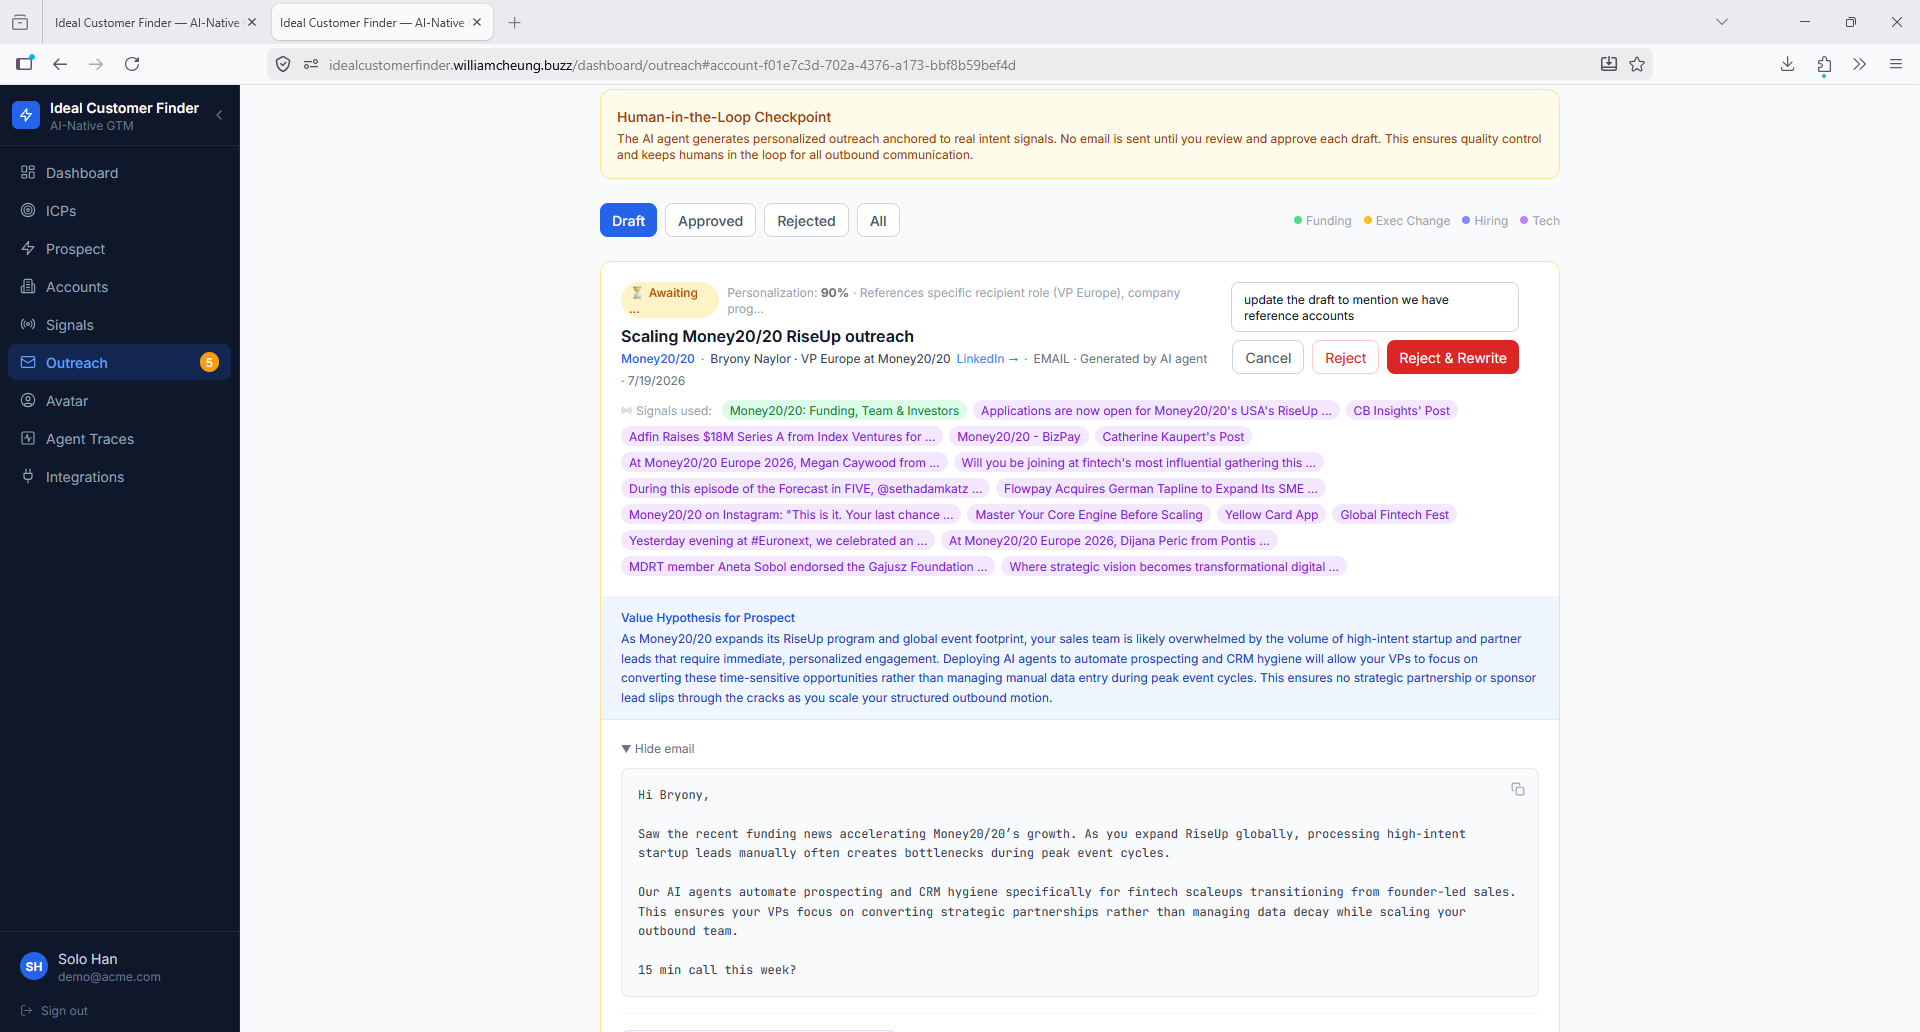The image size is (1920, 1032).
Task: Click the address bar URL
Action: click(x=672, y=65)
